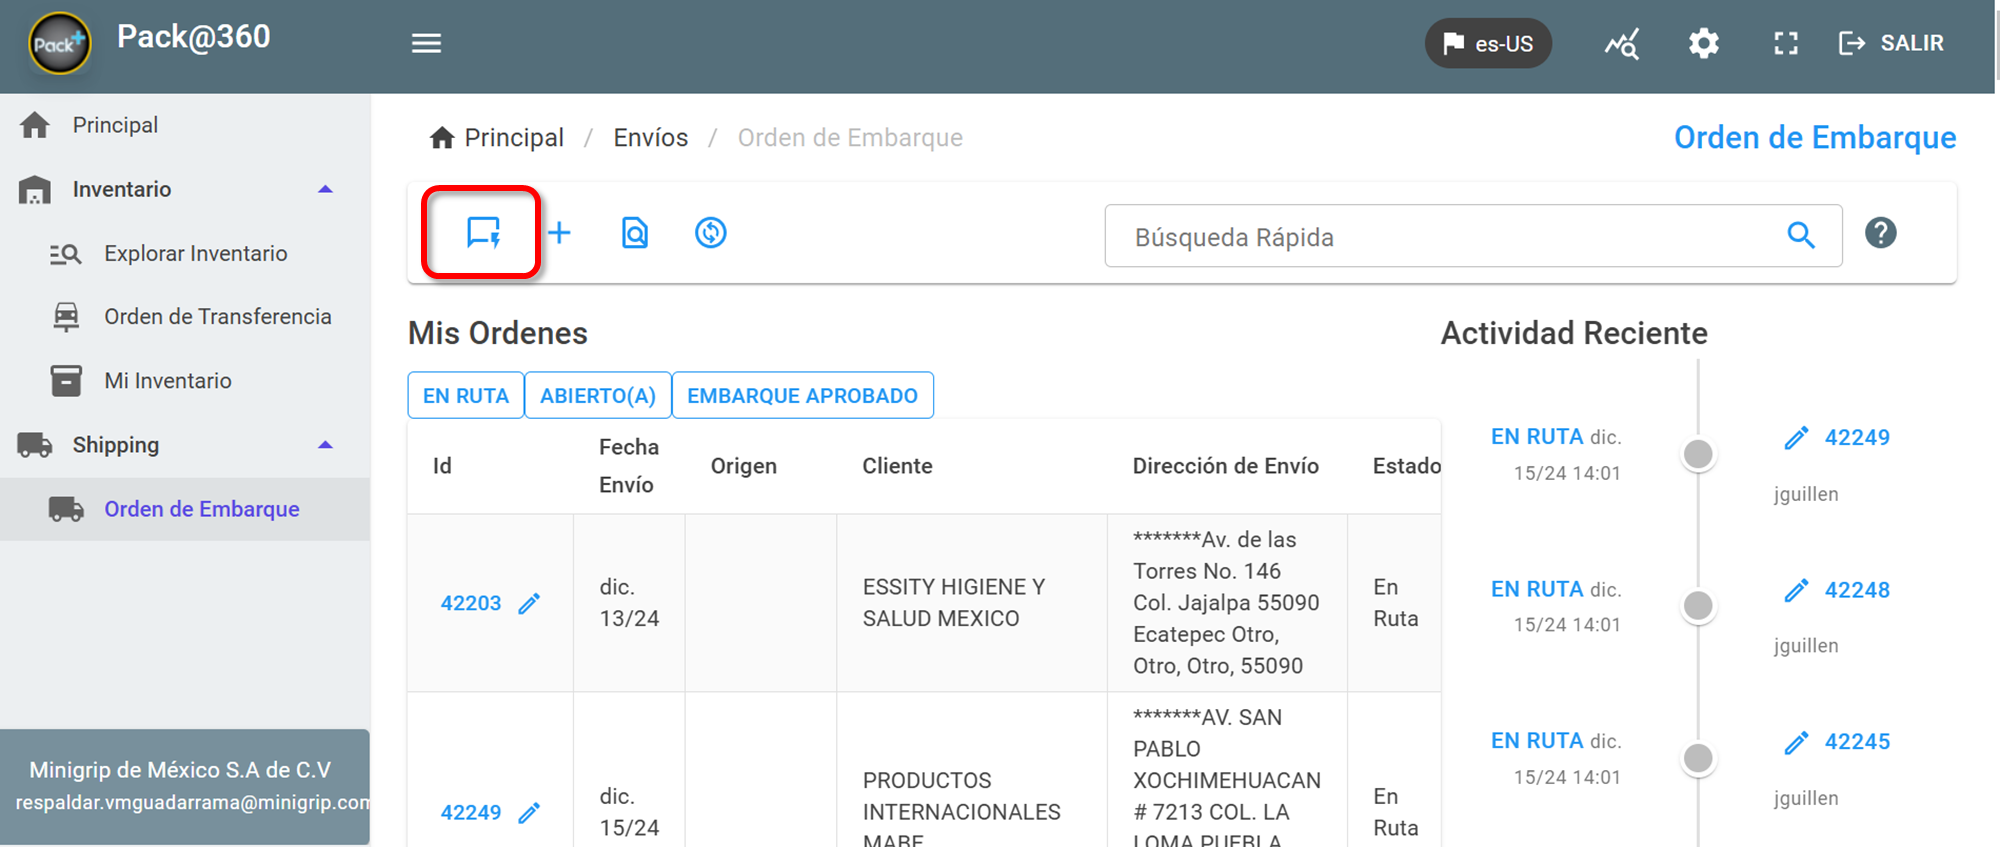Open Mi Inventario menu item
Image resolution: width=2000 pixels, height=847 pixels.
tap(167, 380)
